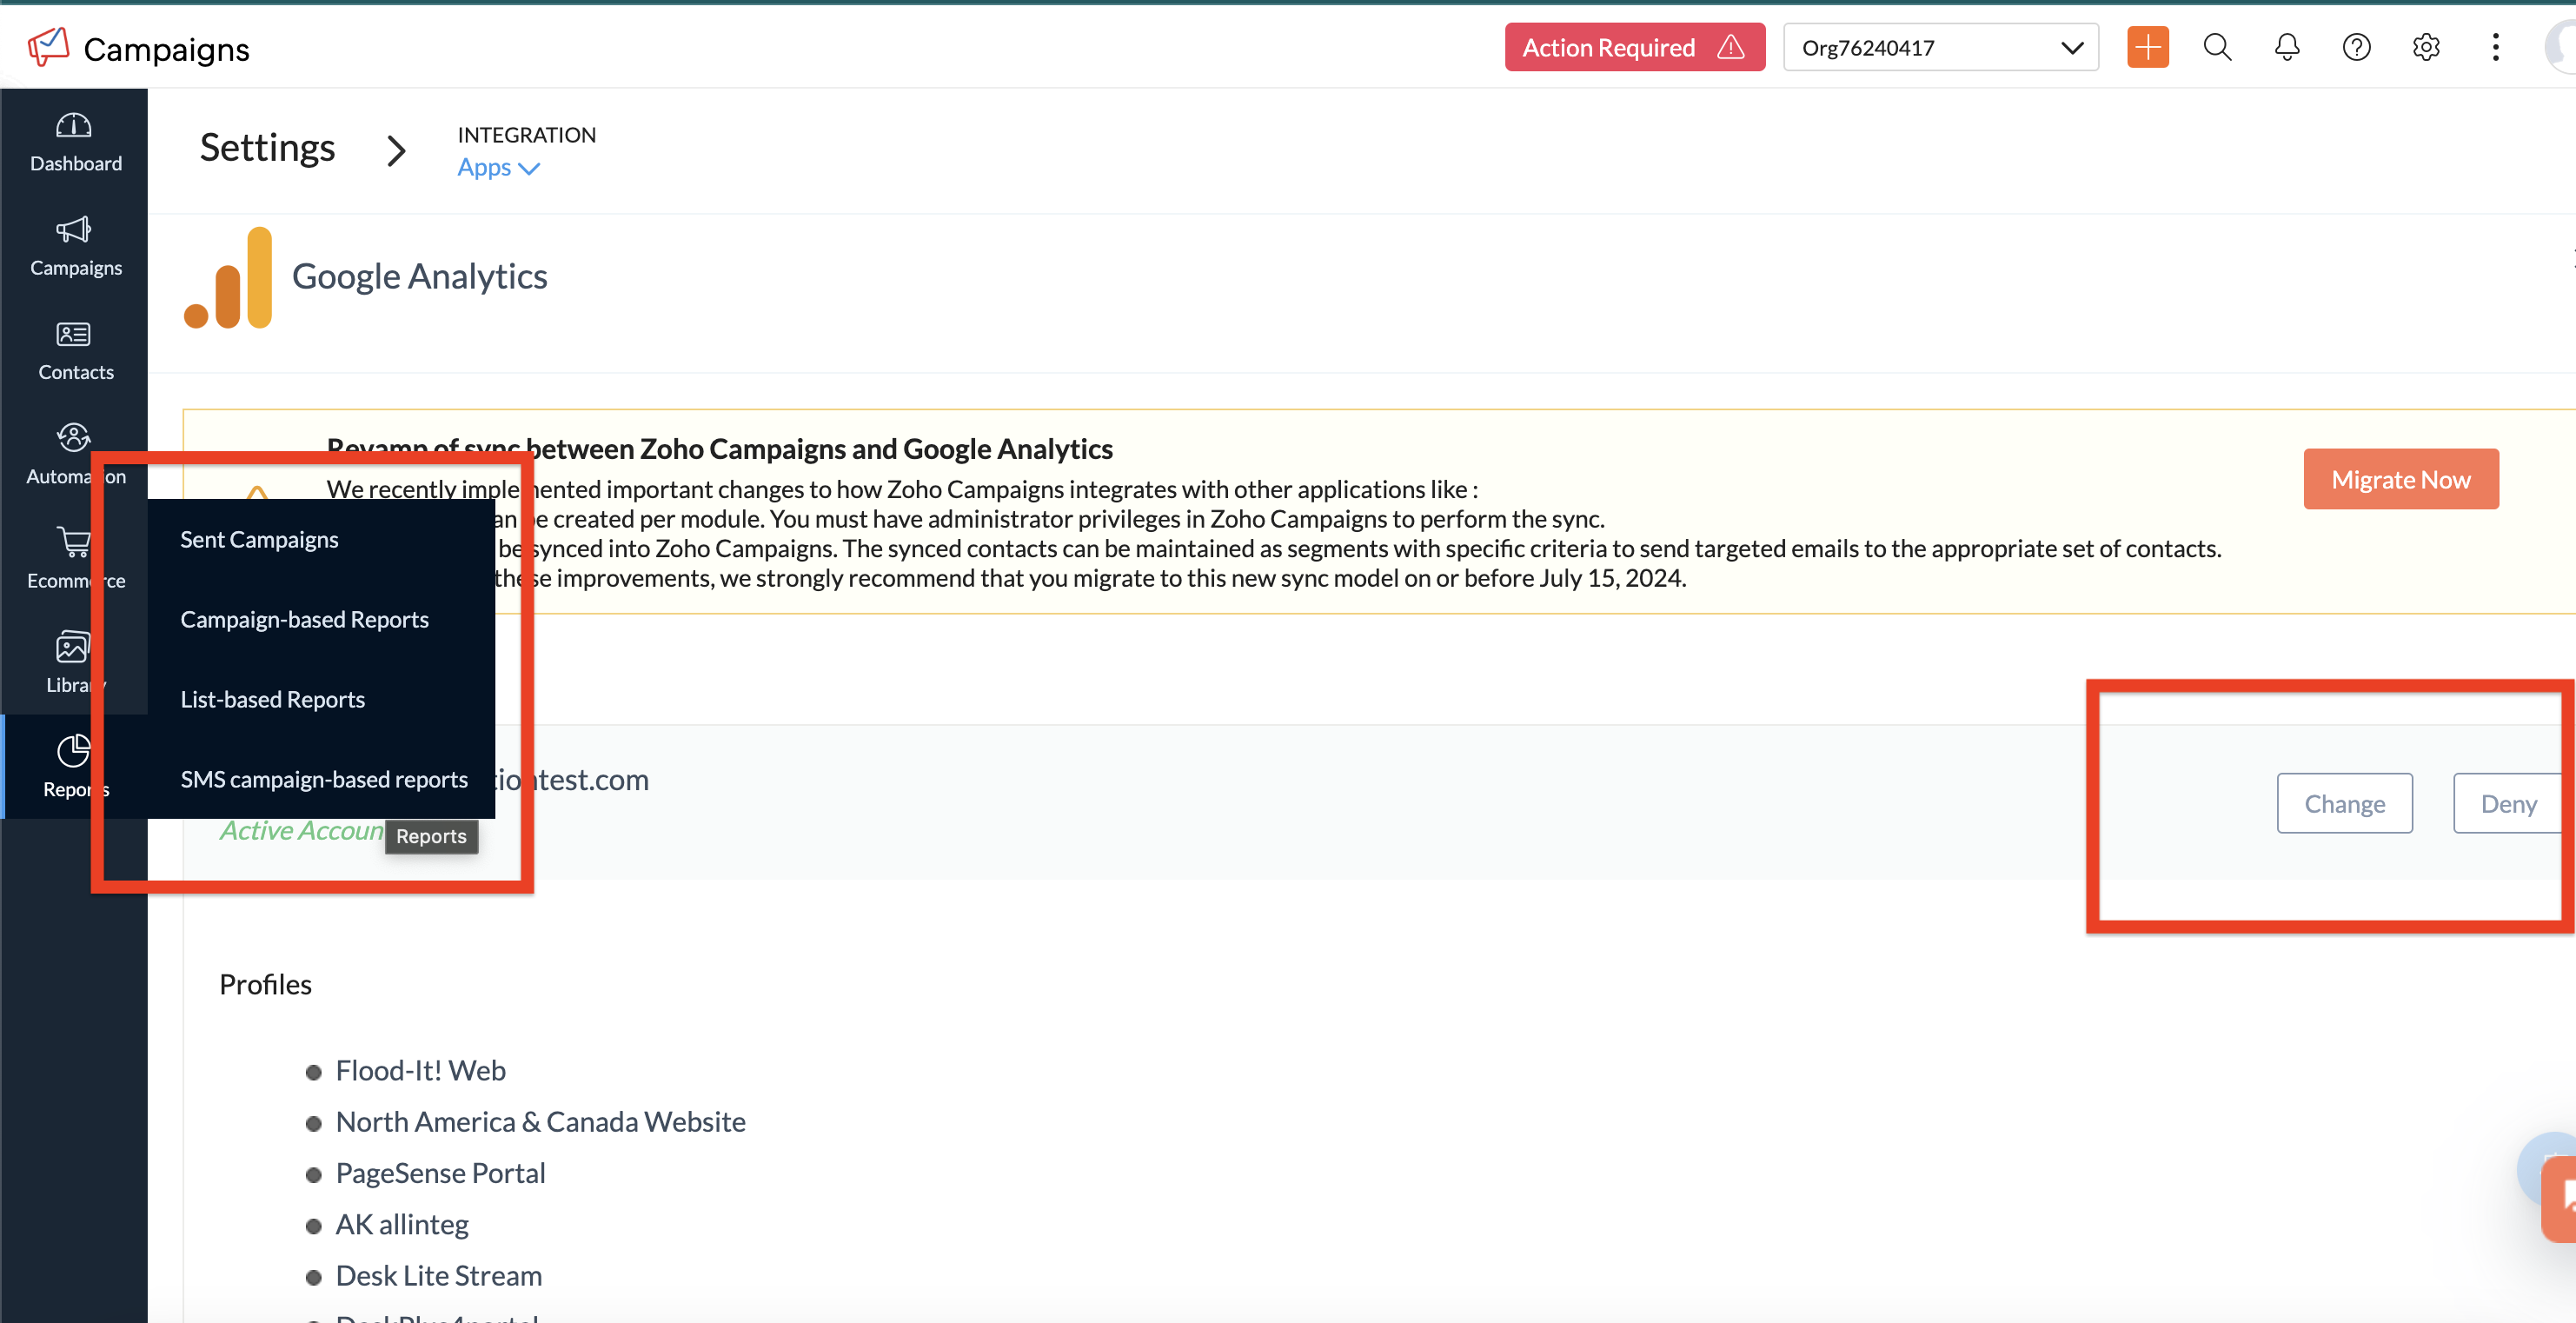Viewport: 2576px width, 1323px height.
Task: Click the Deny button
Action: [2507, 804]
